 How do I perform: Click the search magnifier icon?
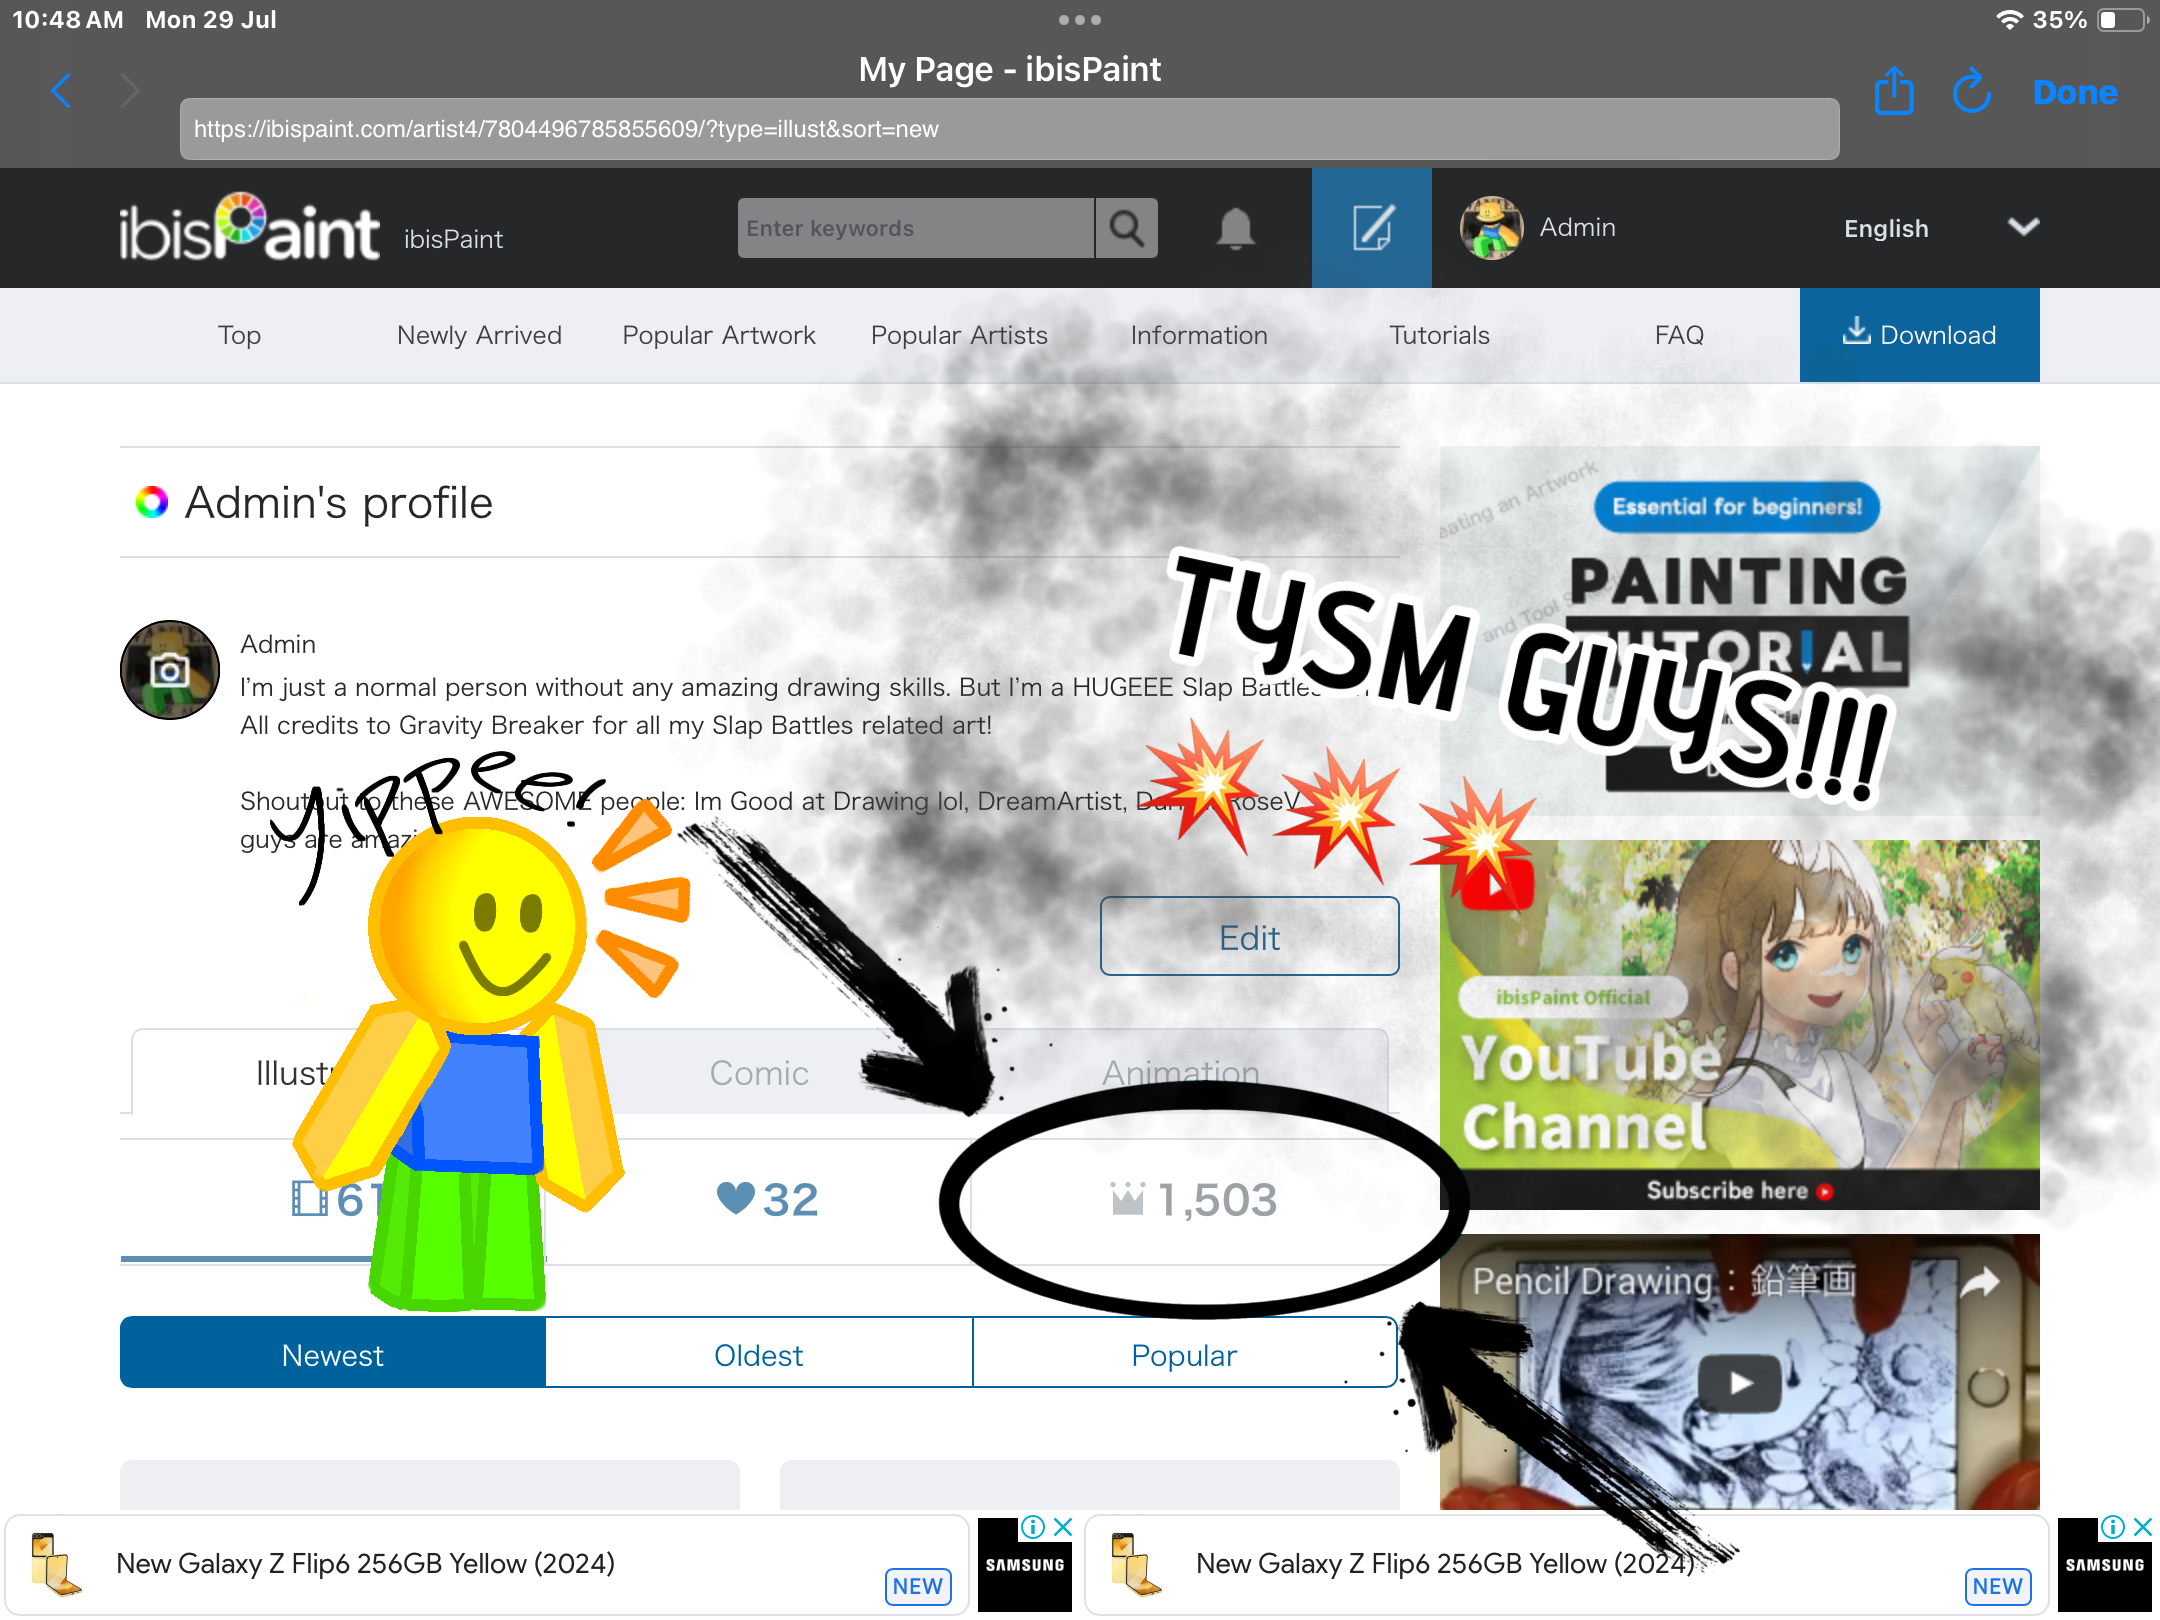(1126, 228)
